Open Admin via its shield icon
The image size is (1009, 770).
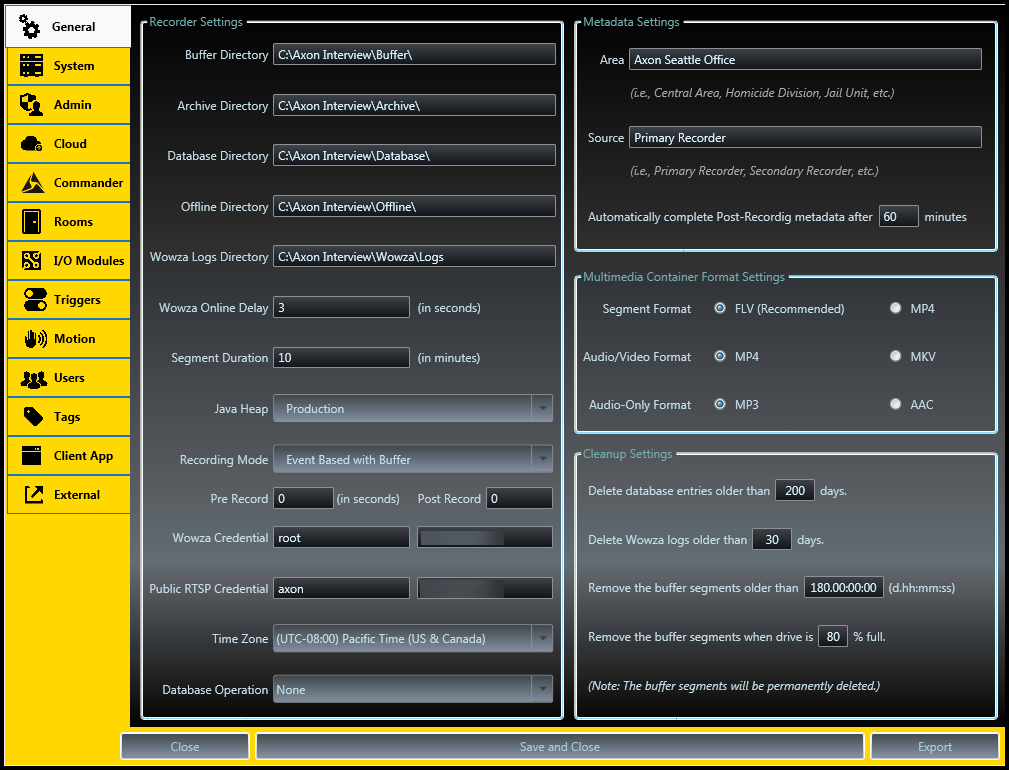coord(32,105)
